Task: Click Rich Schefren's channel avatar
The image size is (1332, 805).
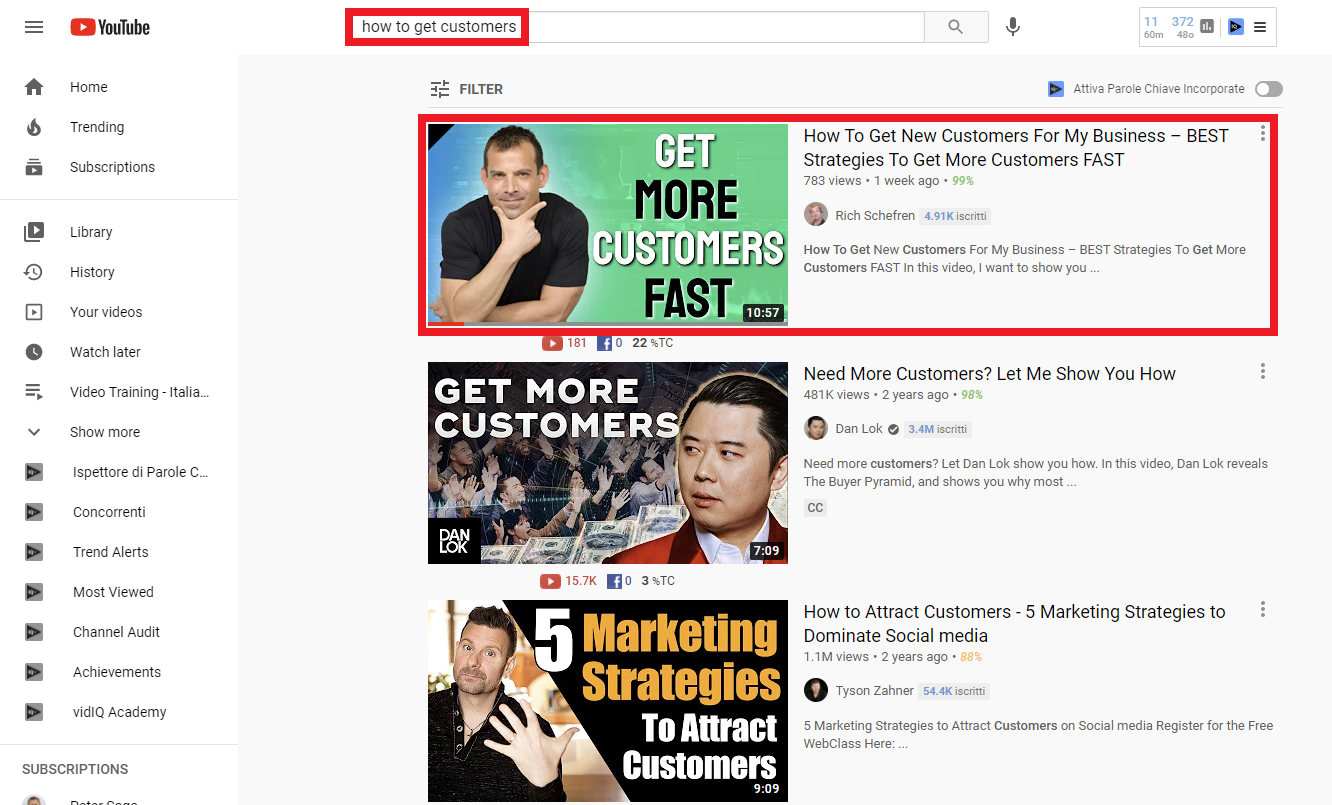Action: (816, 215)
